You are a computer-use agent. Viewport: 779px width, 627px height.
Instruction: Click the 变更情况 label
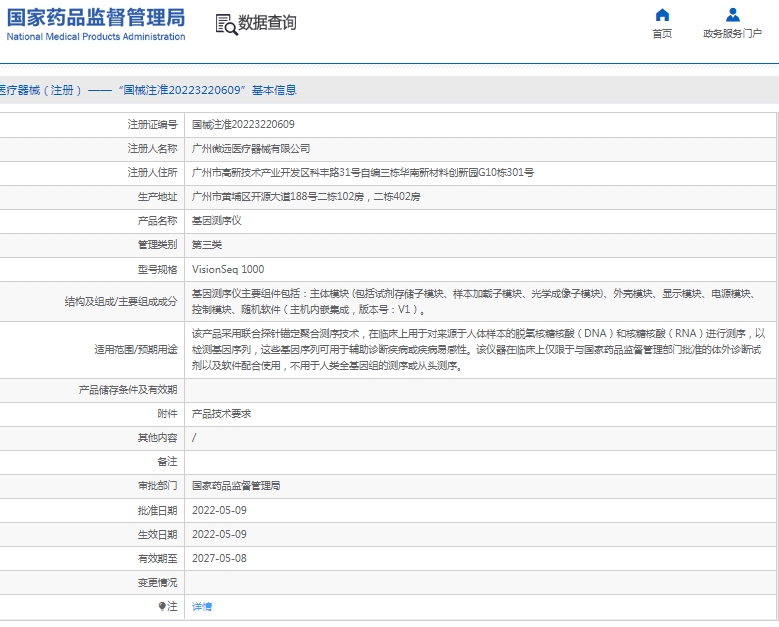click(x=157, y=582)
